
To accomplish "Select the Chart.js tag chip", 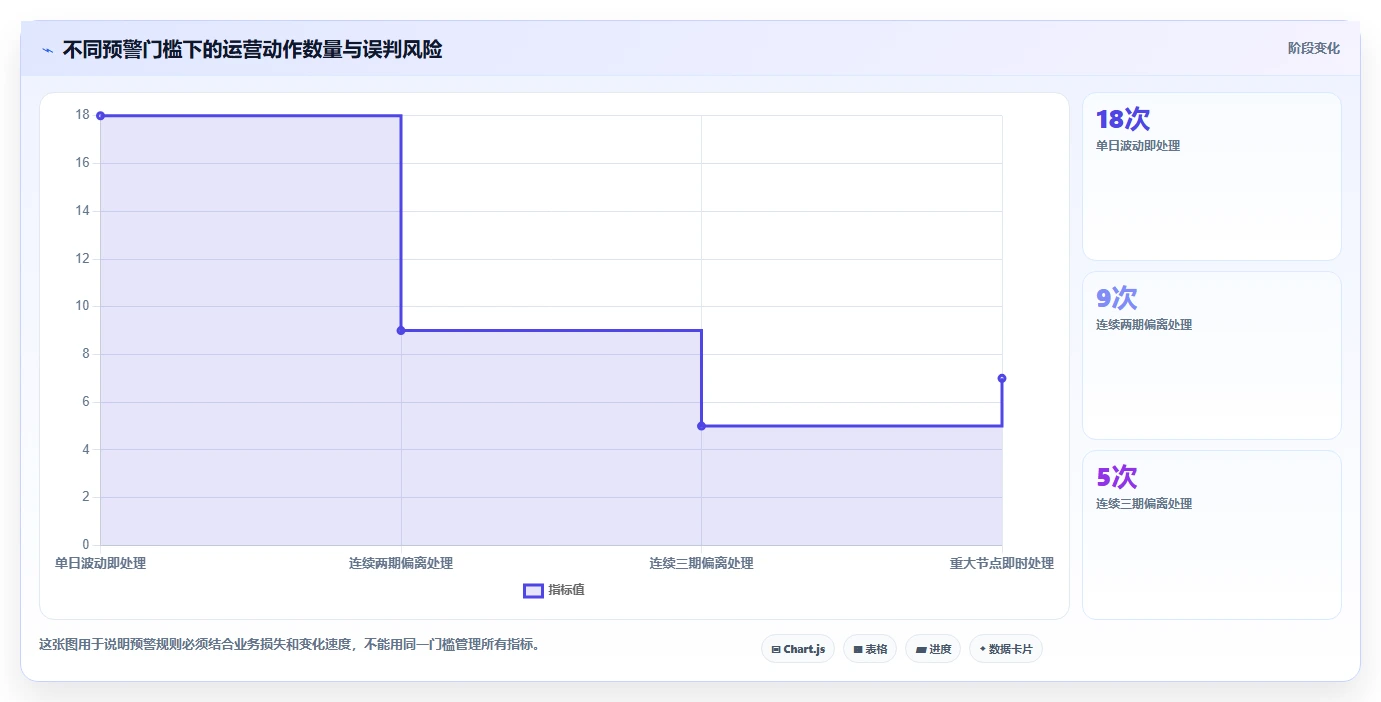I will (798, 649).
